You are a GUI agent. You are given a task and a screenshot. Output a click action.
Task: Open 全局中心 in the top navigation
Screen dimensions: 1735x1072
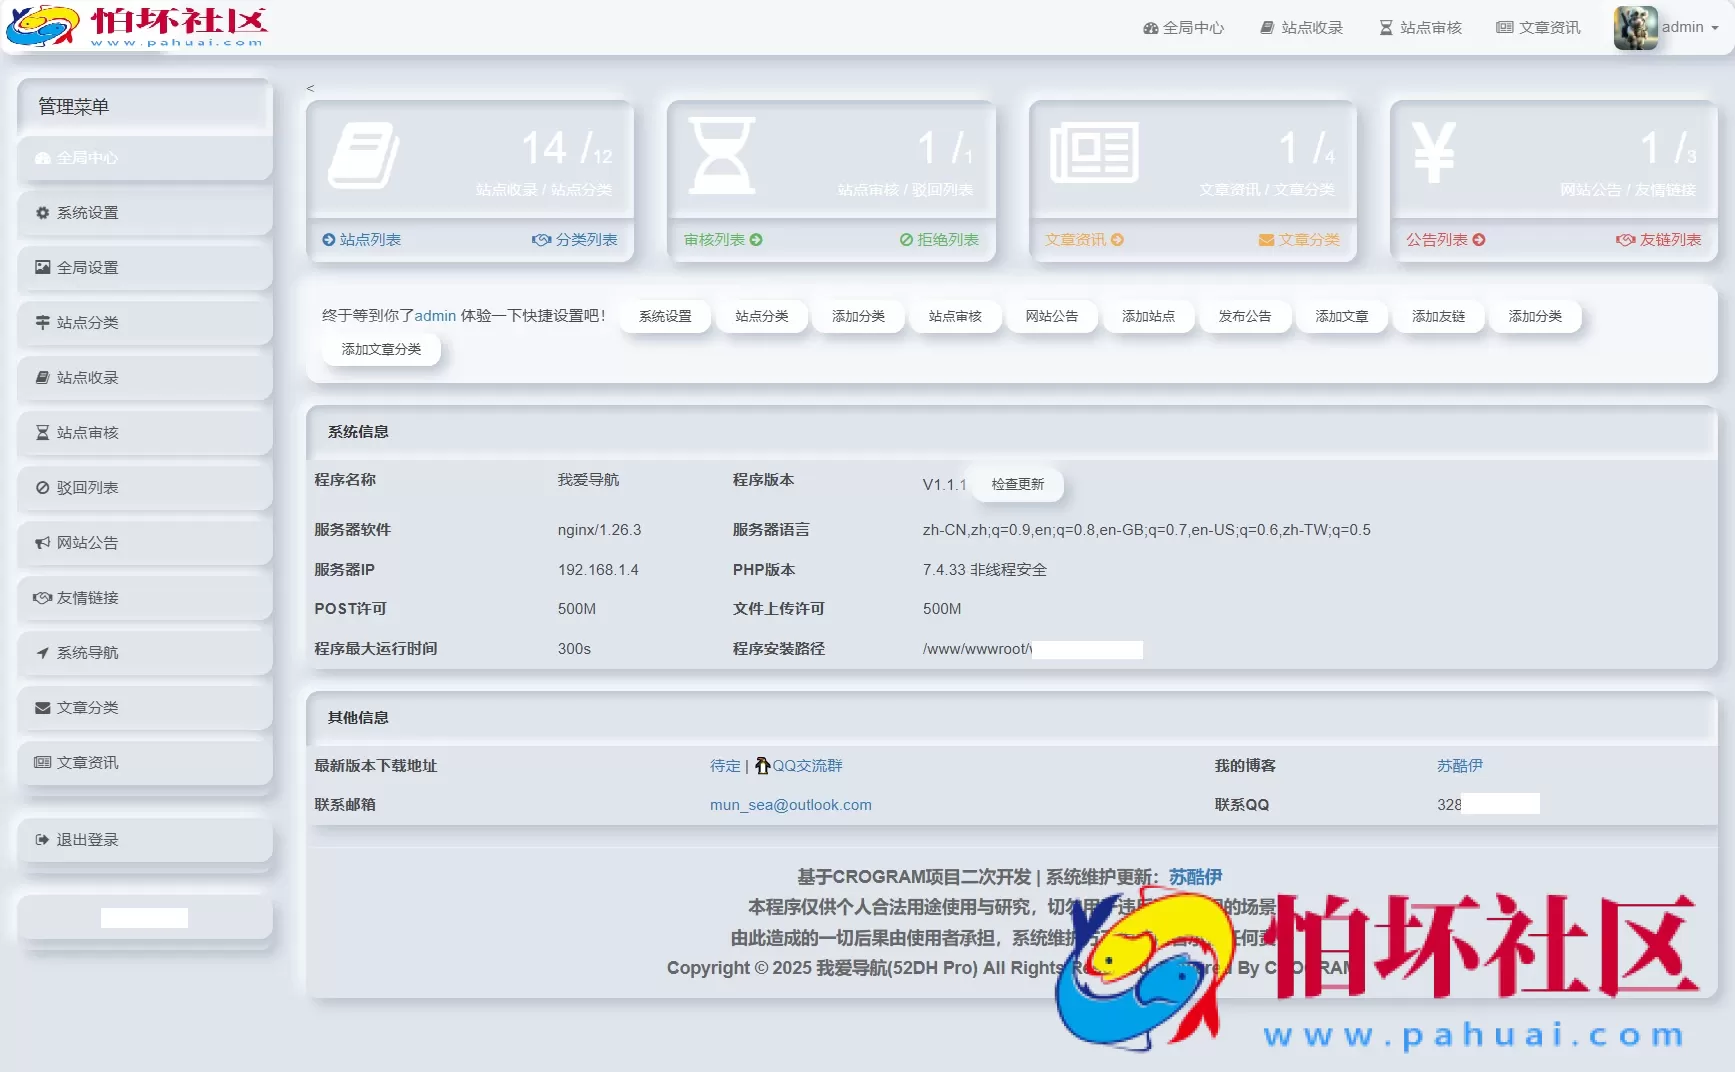[1184, 27]
